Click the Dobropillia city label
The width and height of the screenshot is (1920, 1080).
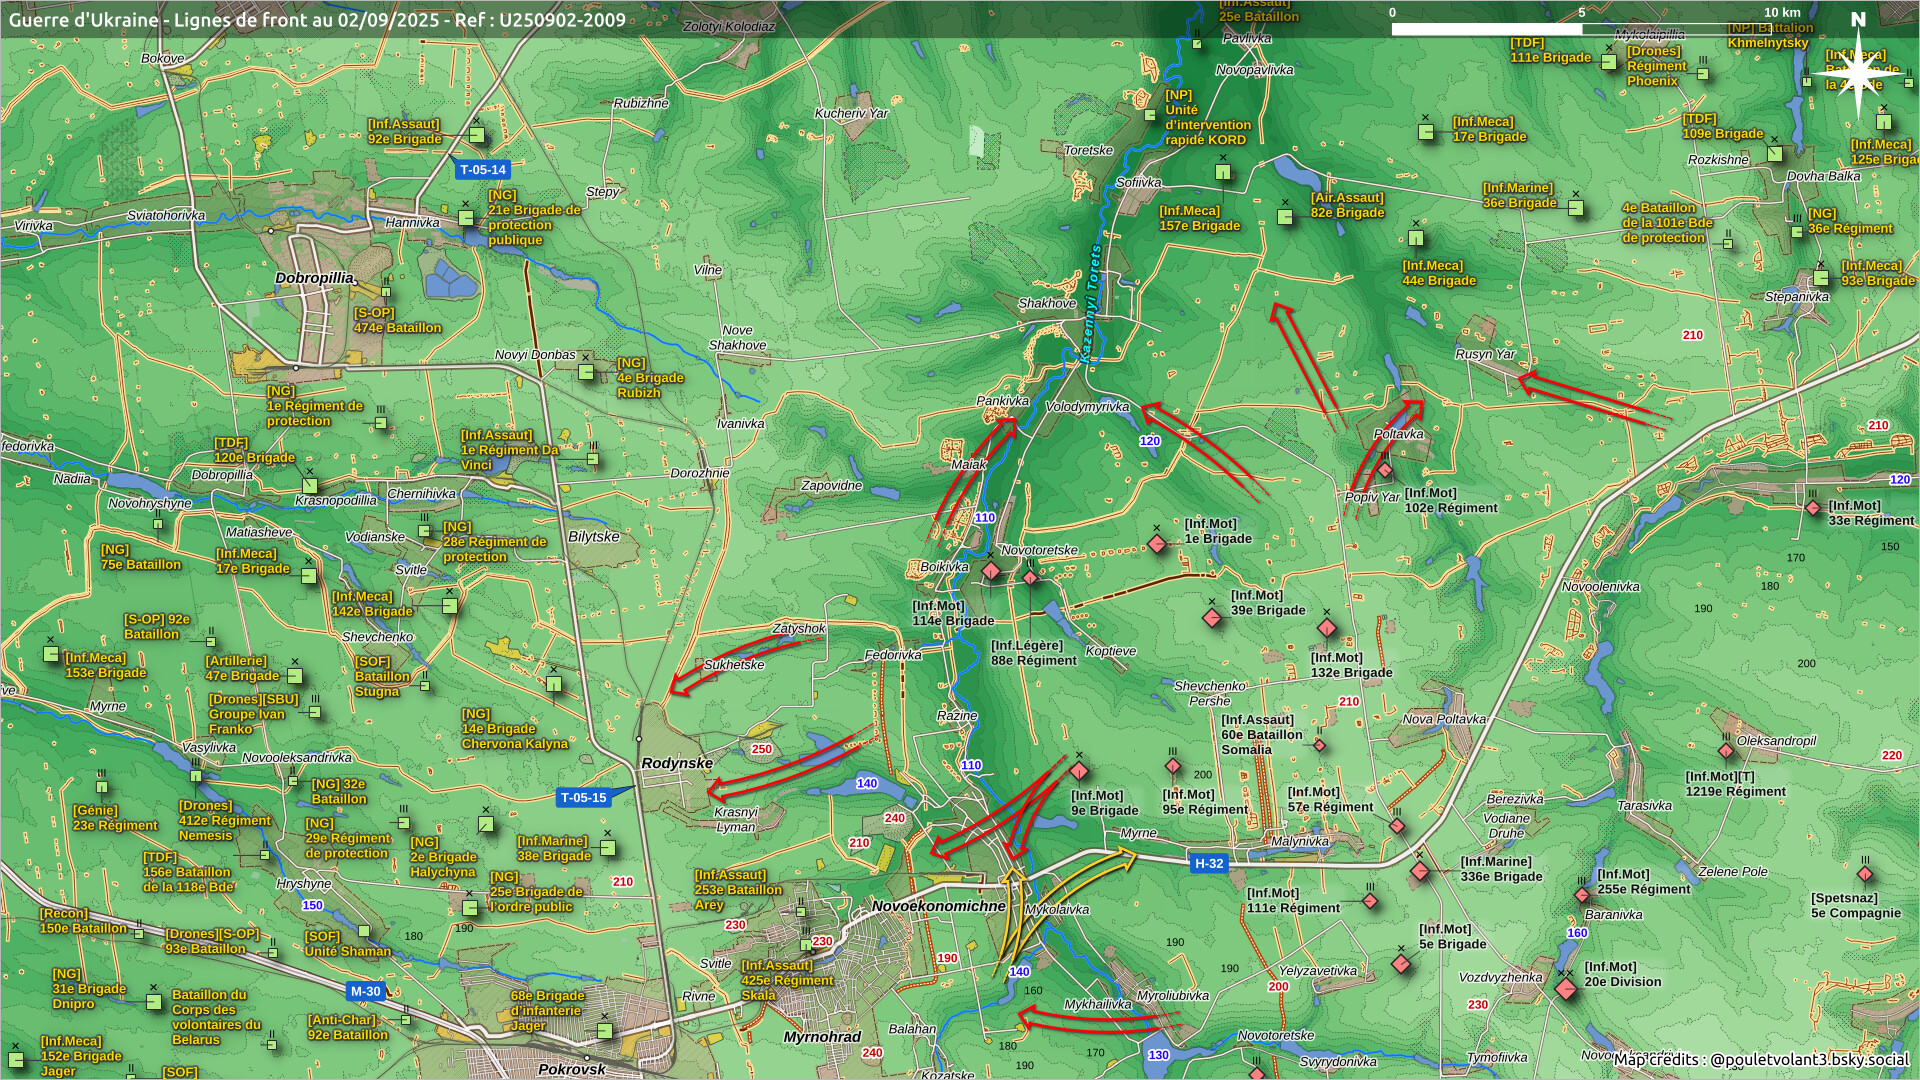(315, 278)
